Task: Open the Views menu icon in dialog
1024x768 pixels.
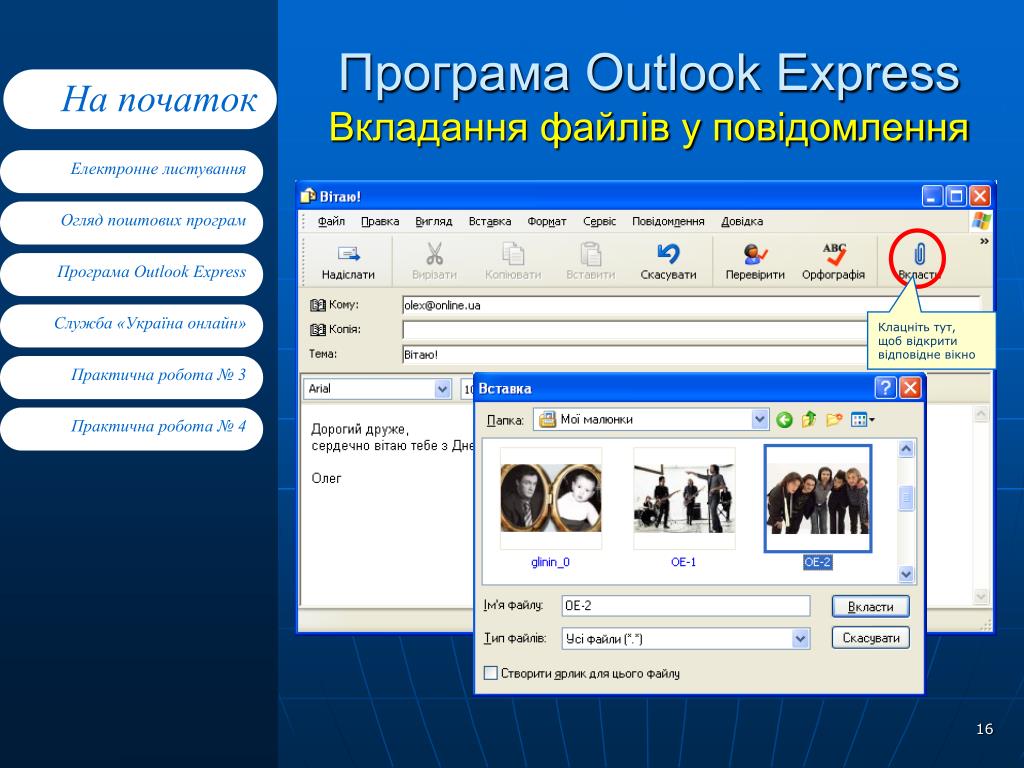Action: 862,419
